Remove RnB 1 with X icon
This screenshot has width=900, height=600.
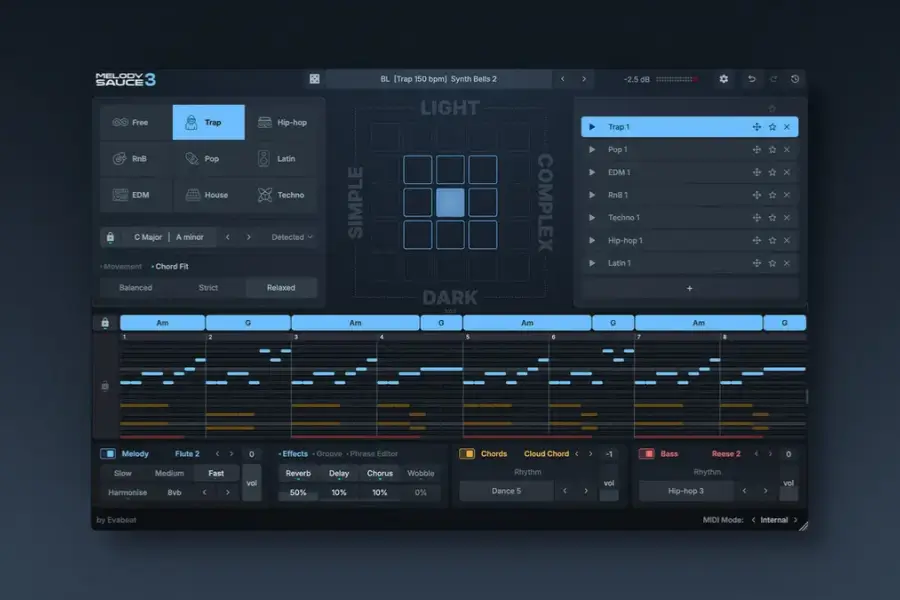[x=787, y=195]
